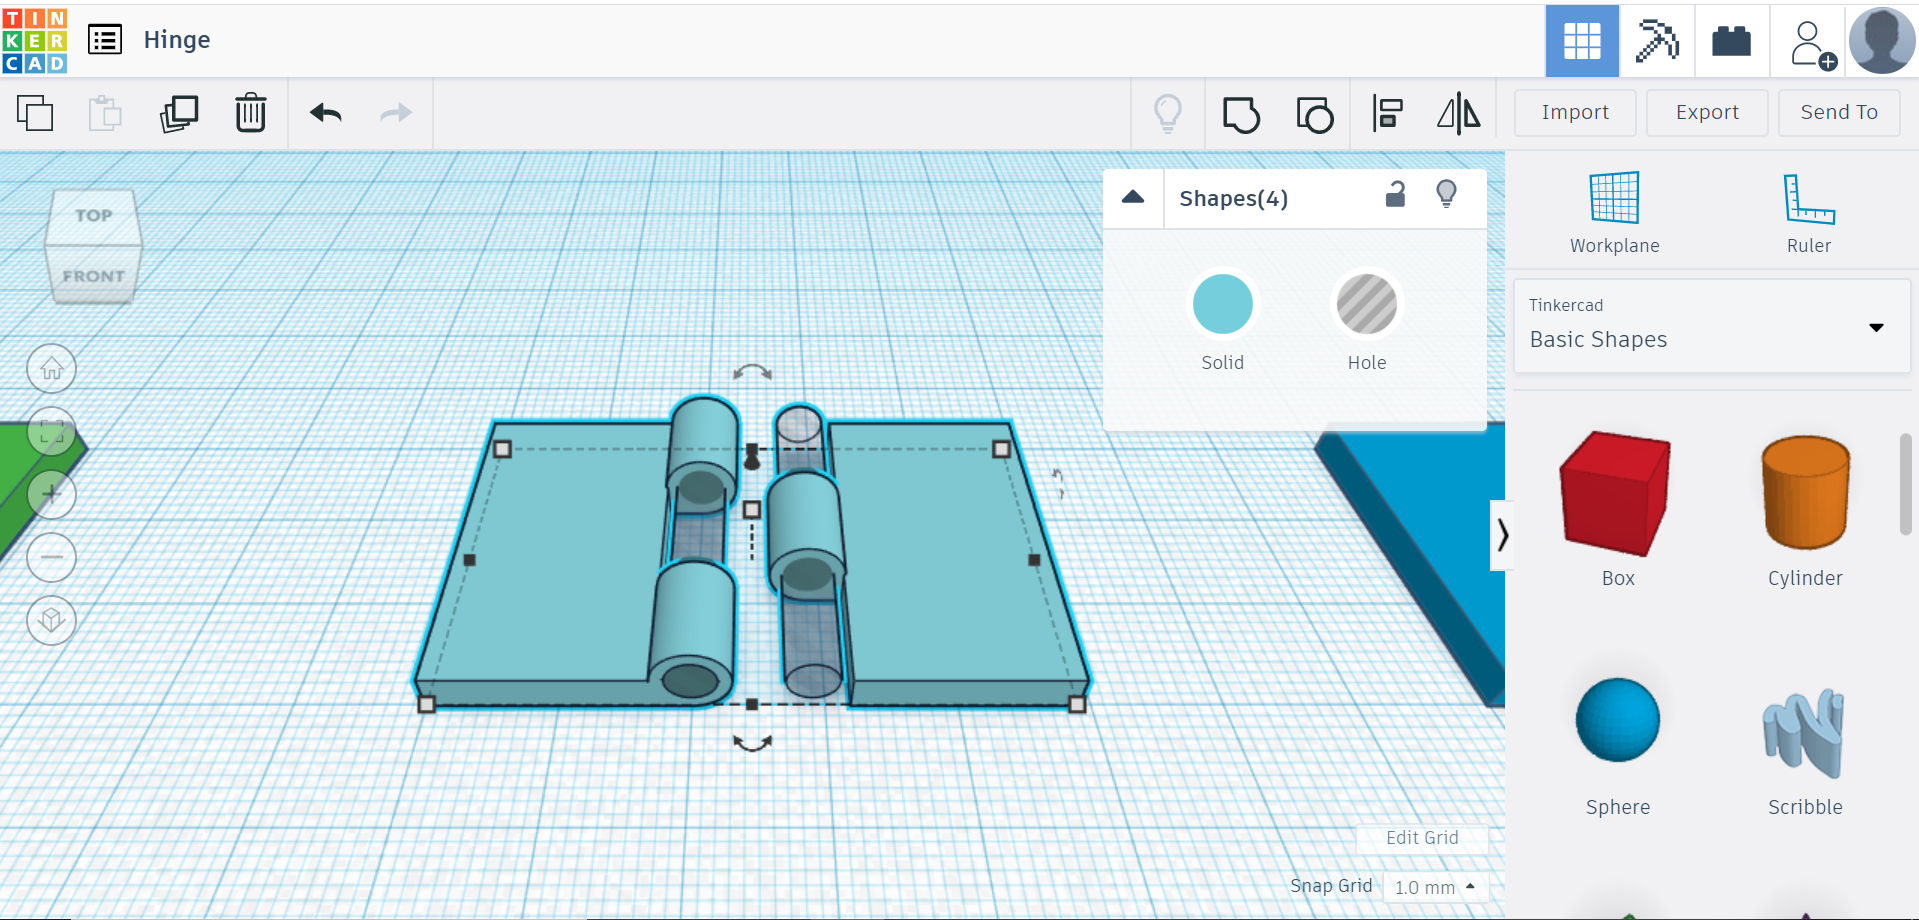Click the Edit Grid button
The image size is (1919, 920).
click(x=1421, y=838)
